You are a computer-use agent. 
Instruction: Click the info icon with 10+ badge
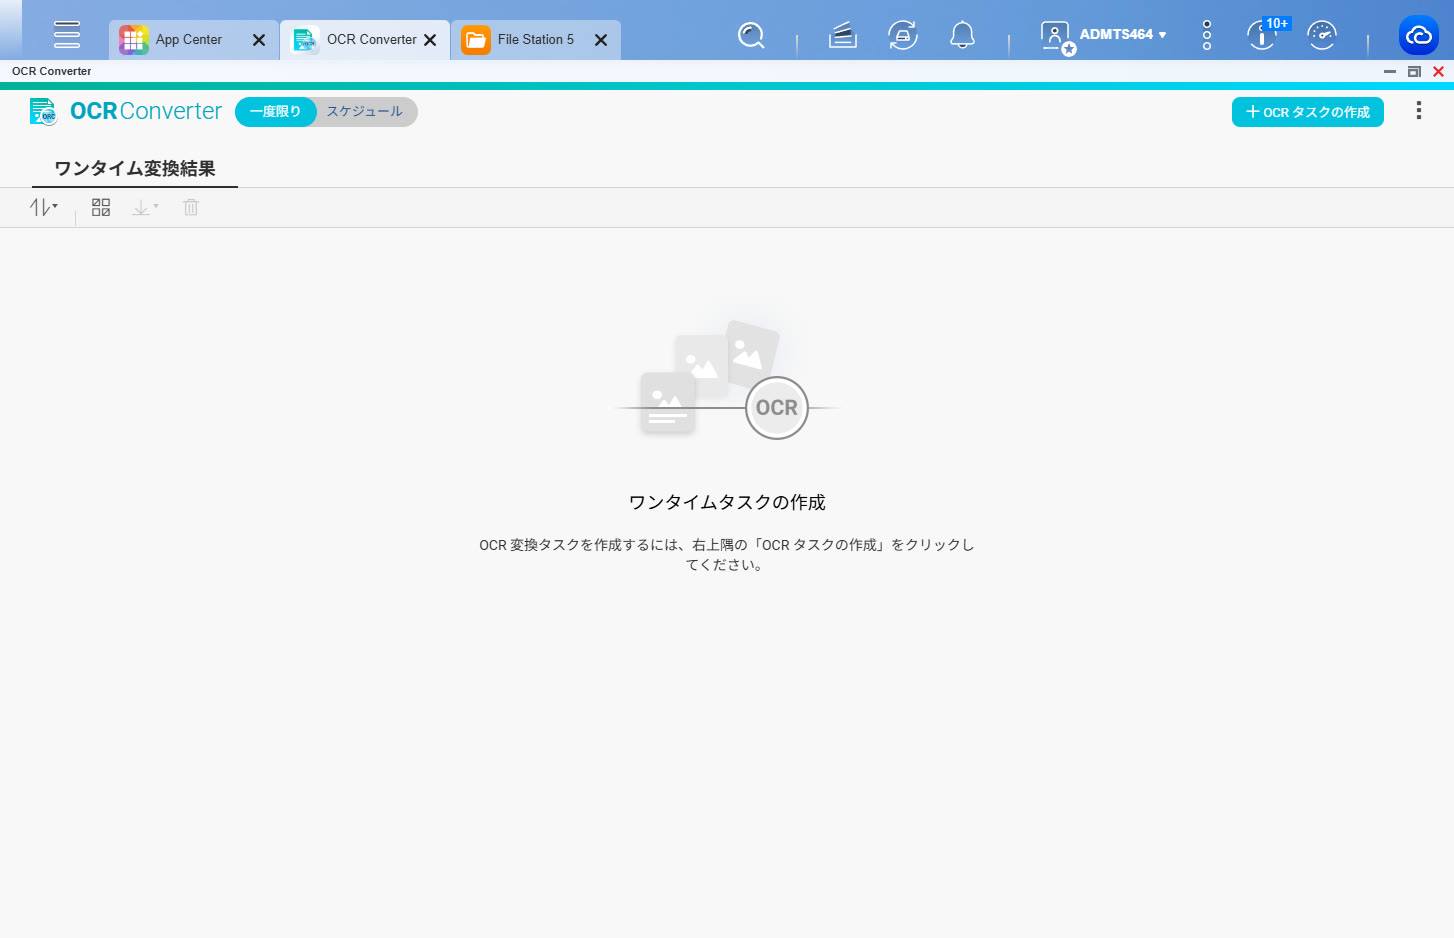pos(1263,36)
